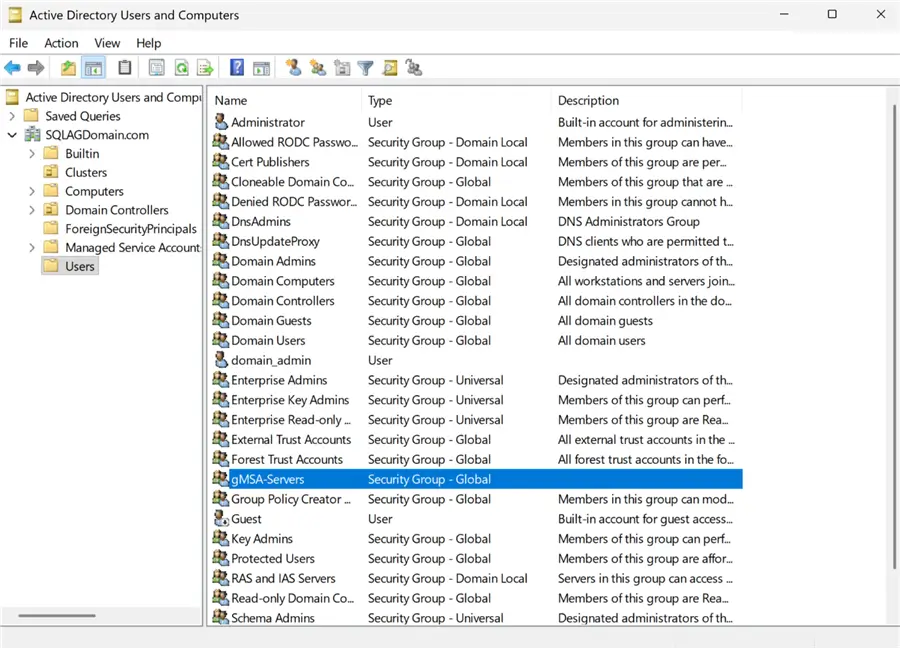This screenshot has height=648, width=900.
Task: Click the Saved Queries folder icon
Action: (31, 116)
